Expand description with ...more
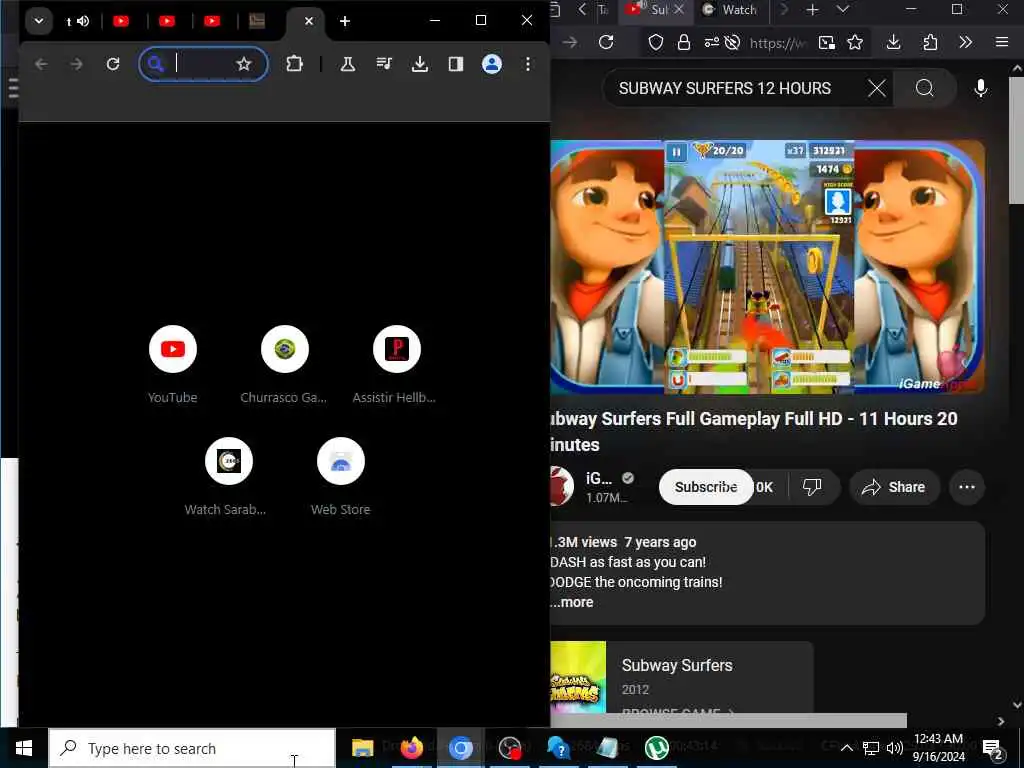 click(572, 602)
